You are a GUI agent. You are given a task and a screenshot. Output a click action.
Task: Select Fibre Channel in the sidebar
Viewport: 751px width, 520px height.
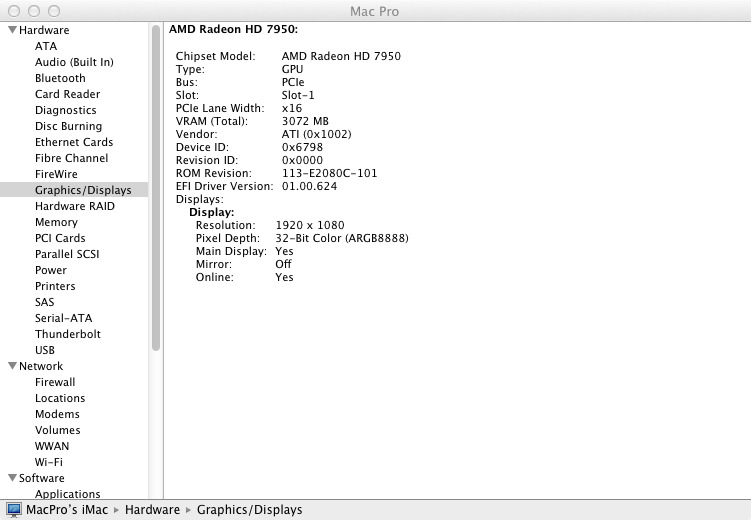tap(71, 158)
